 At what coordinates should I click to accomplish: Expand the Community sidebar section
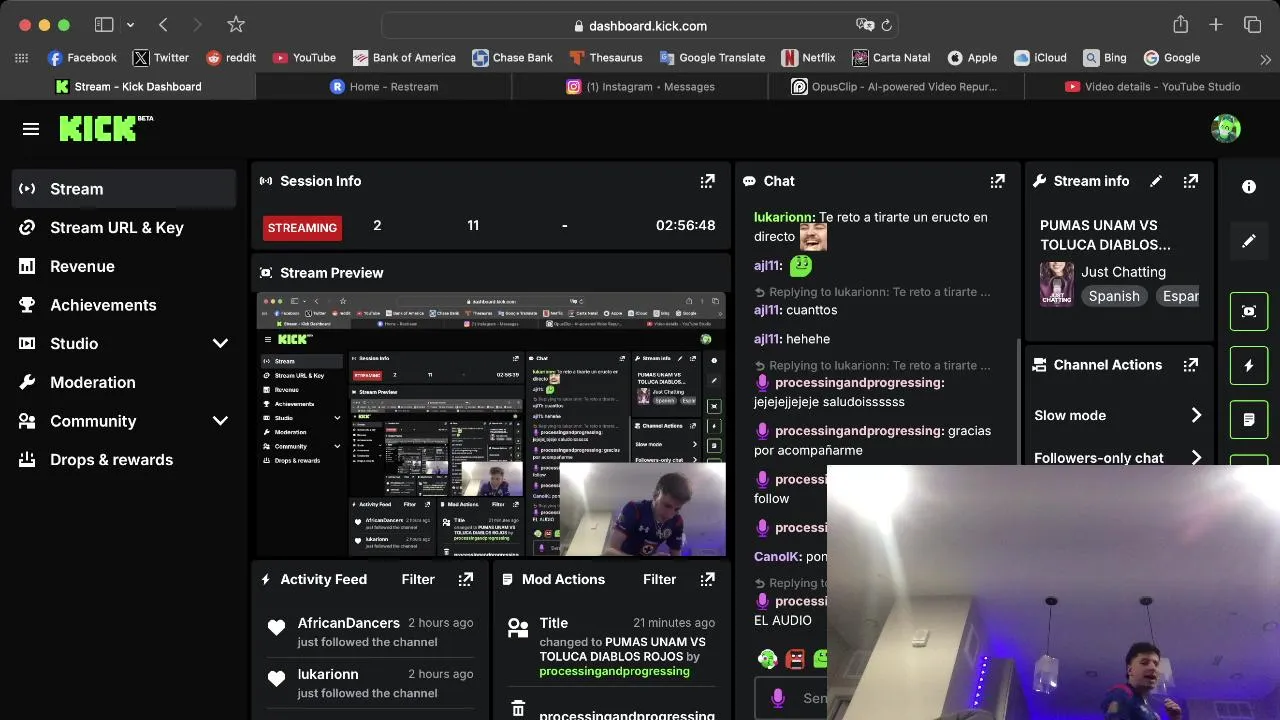click(x=220, y=421)
